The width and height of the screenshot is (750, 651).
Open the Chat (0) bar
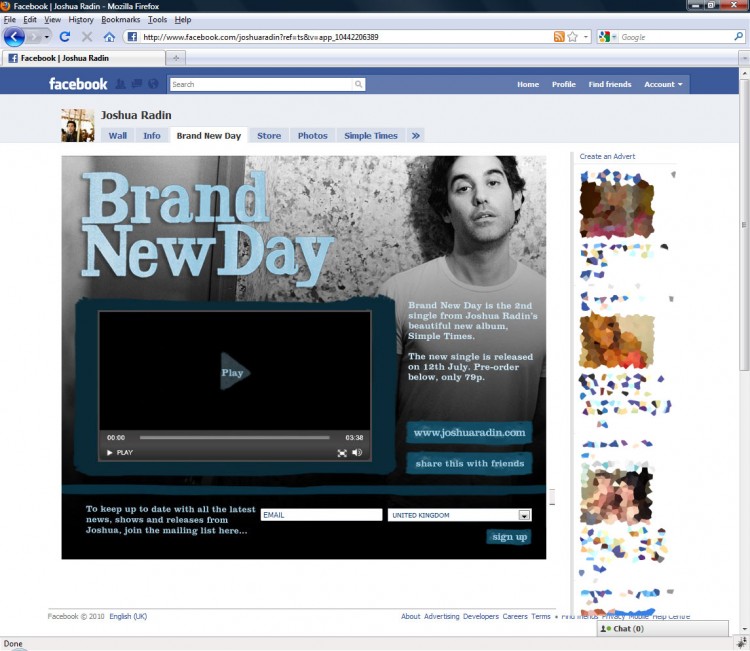(663, 629)
